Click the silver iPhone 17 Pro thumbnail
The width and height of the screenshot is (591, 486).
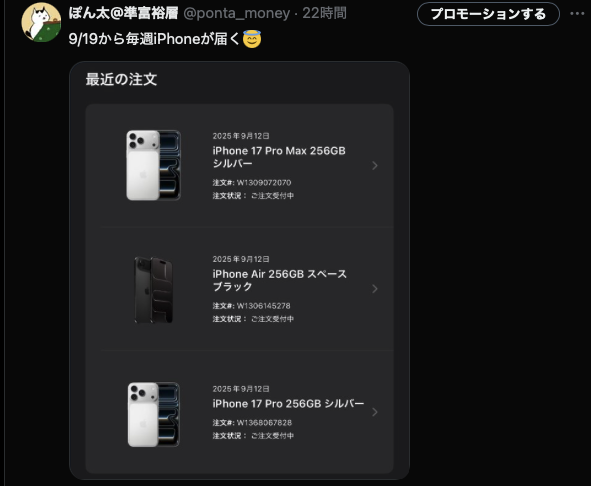click(153, 414)
